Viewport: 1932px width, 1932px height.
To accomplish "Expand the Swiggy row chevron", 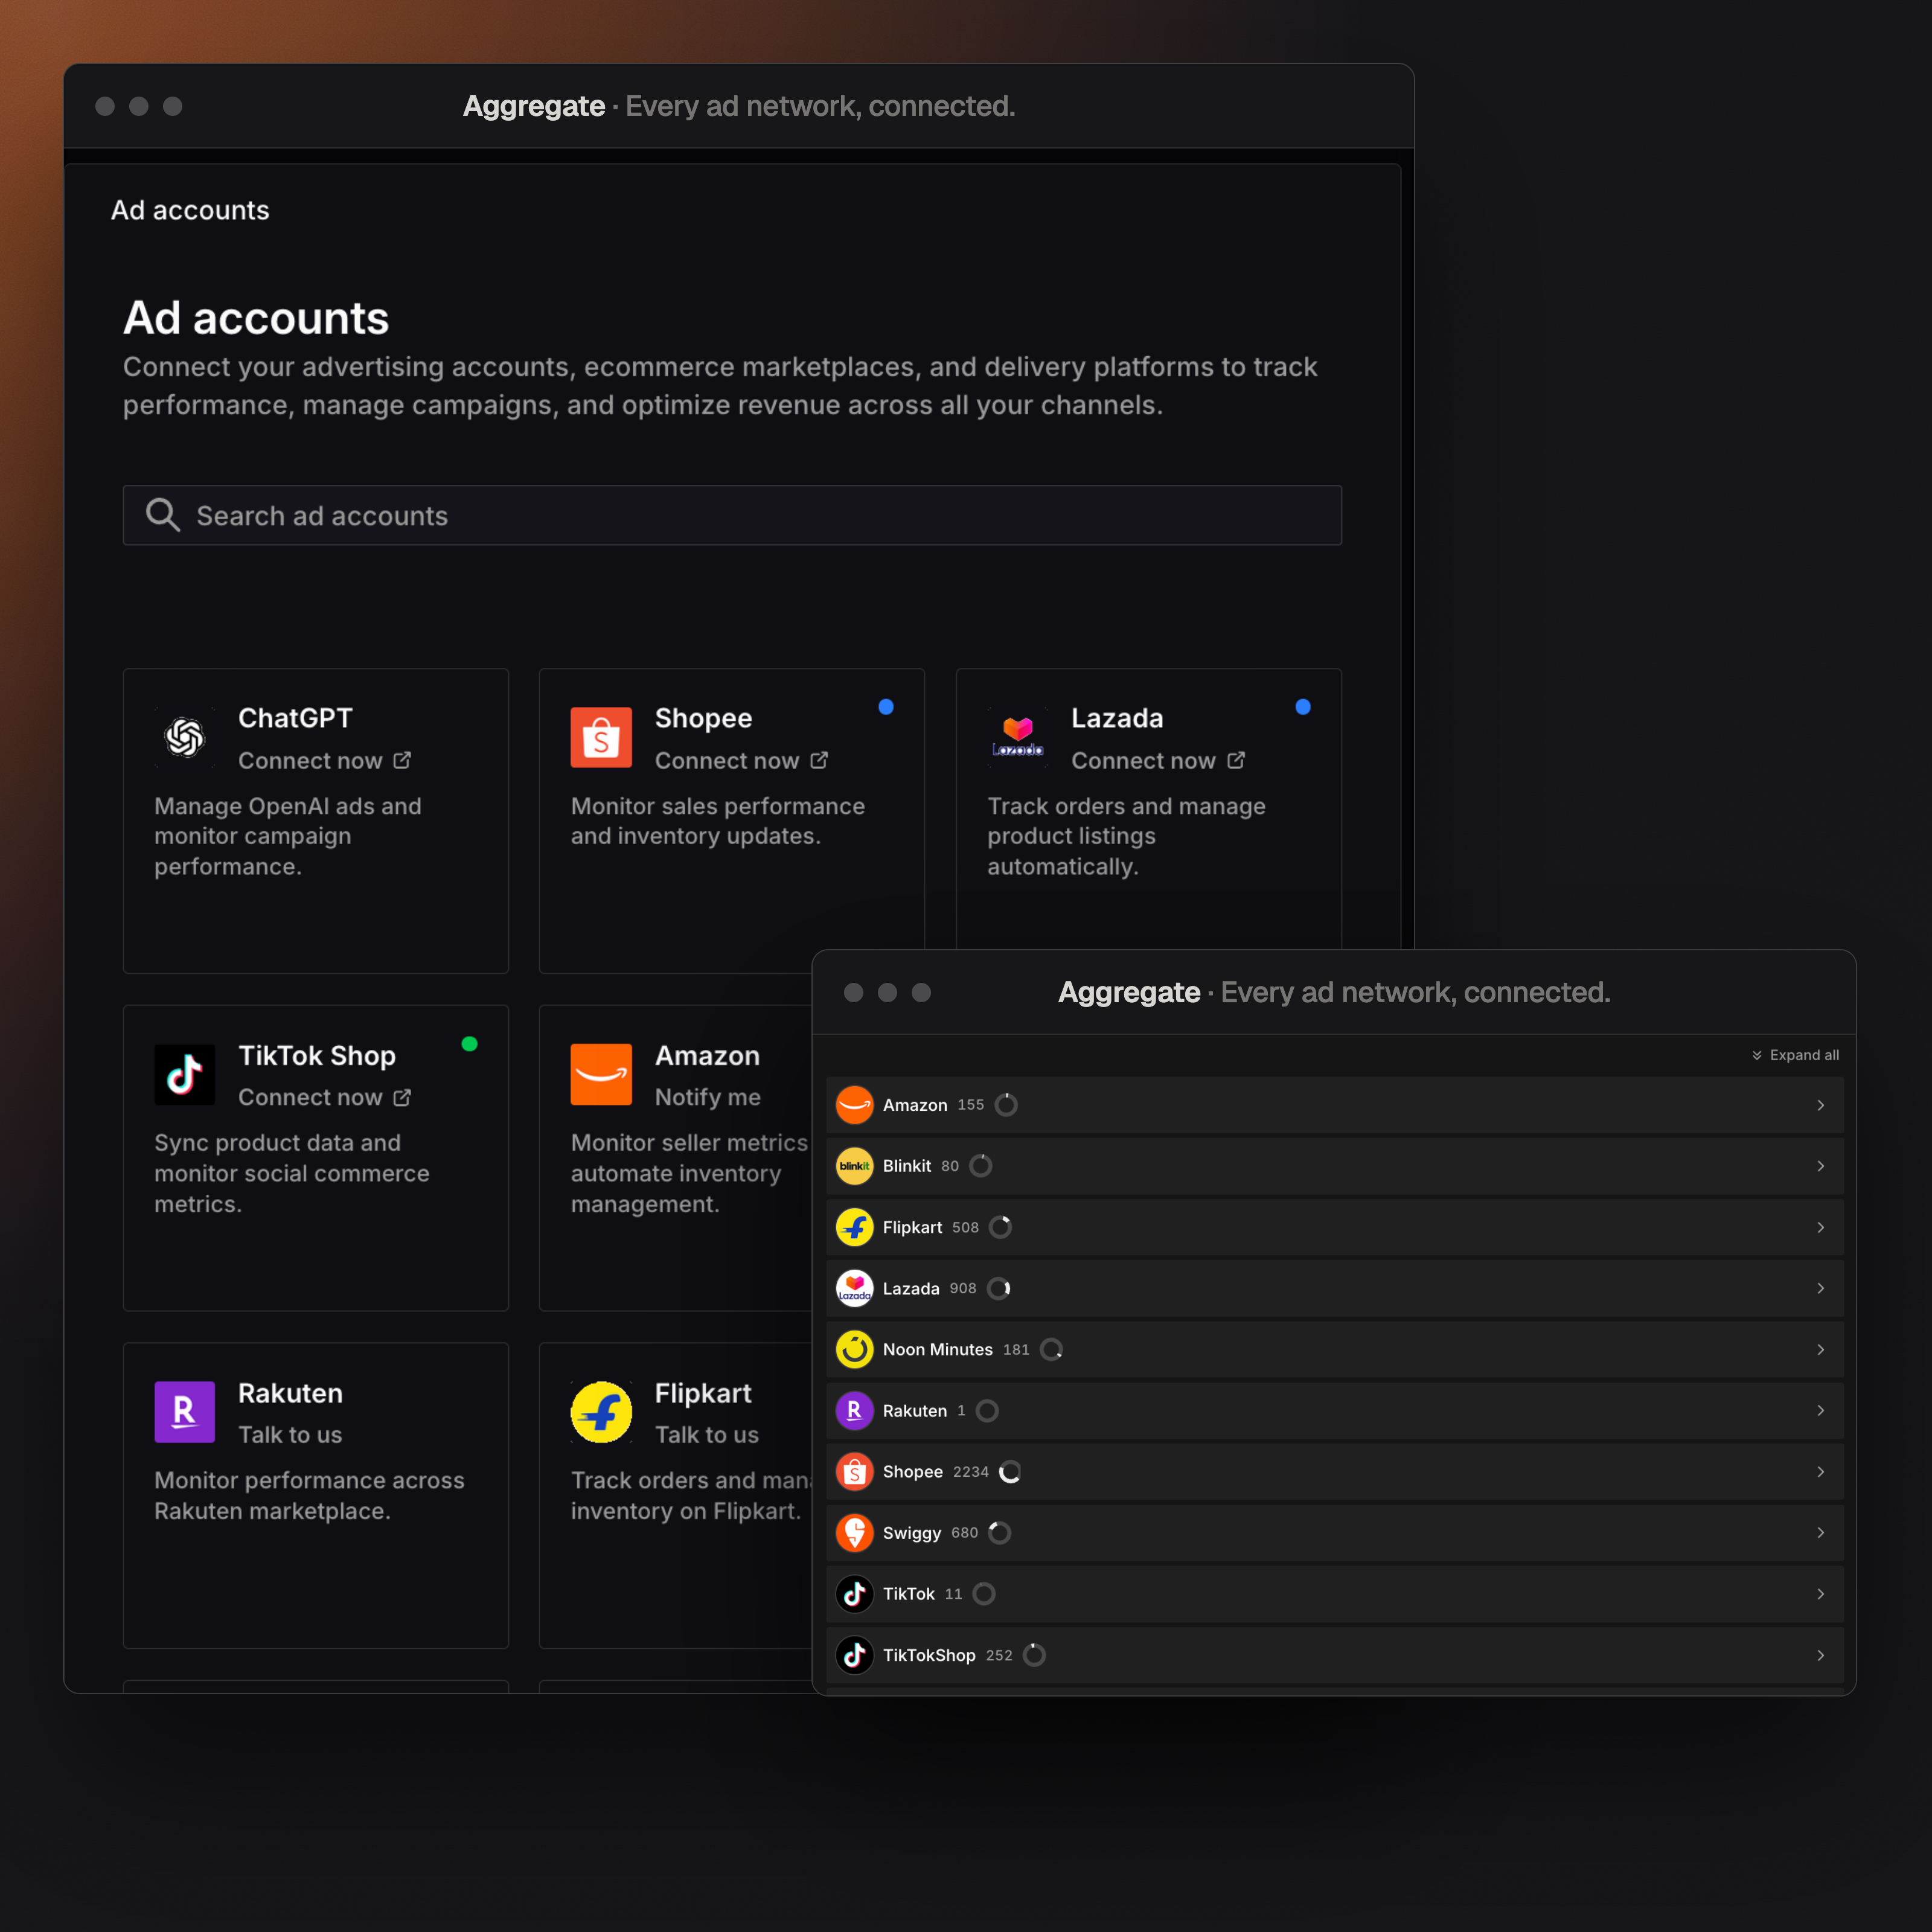I will pos(1820,1532).
